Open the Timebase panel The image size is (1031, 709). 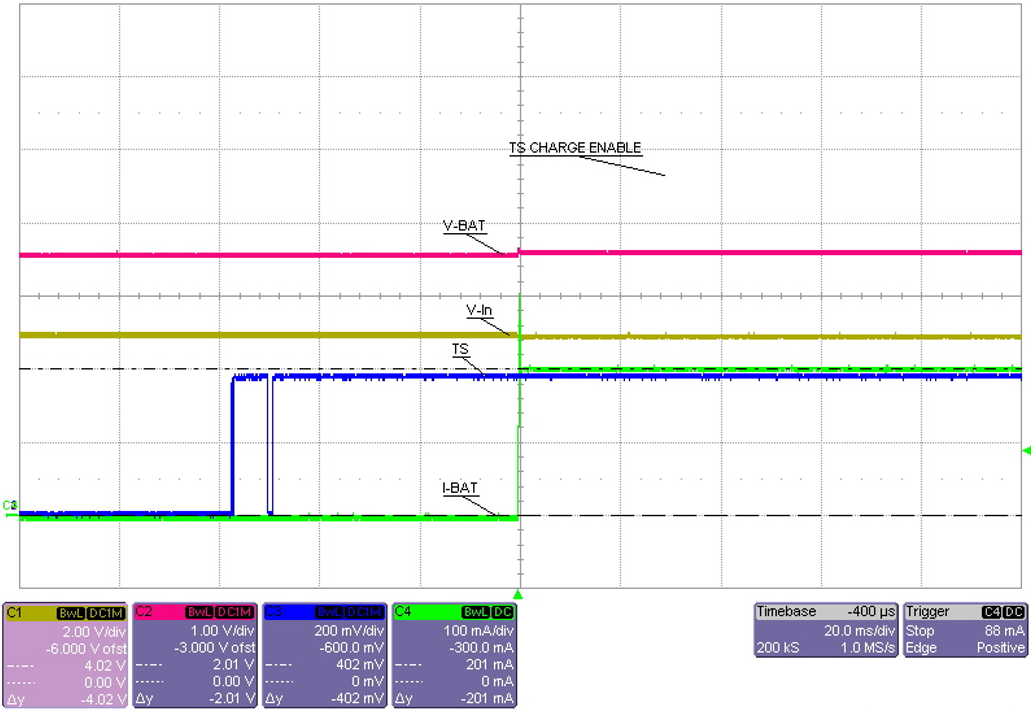[785, 611]
